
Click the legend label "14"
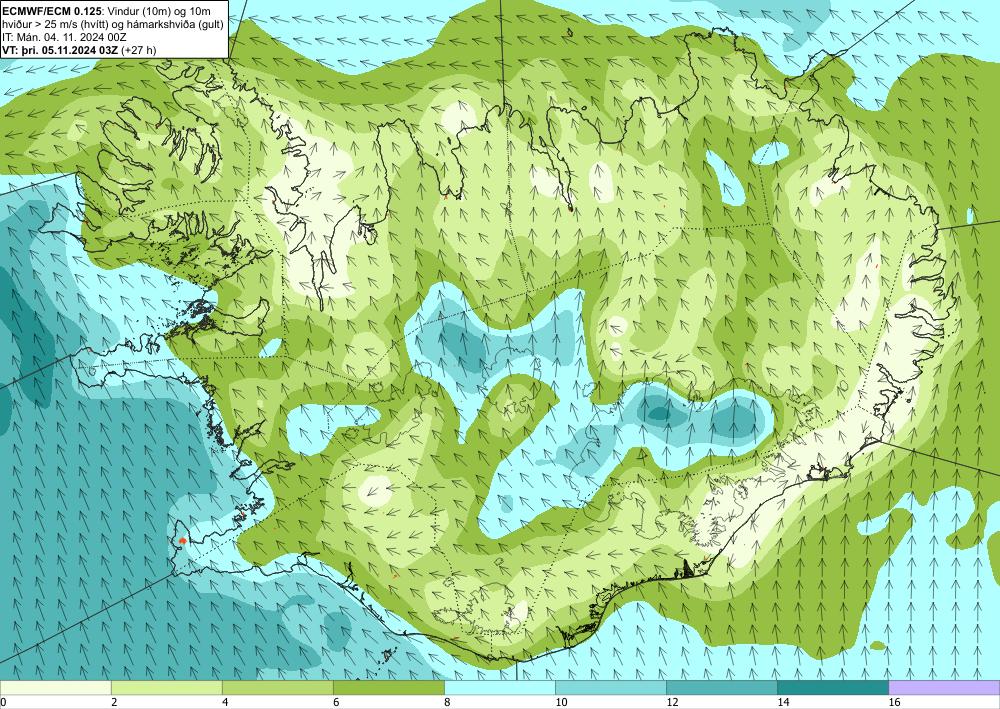coord(783,702)
